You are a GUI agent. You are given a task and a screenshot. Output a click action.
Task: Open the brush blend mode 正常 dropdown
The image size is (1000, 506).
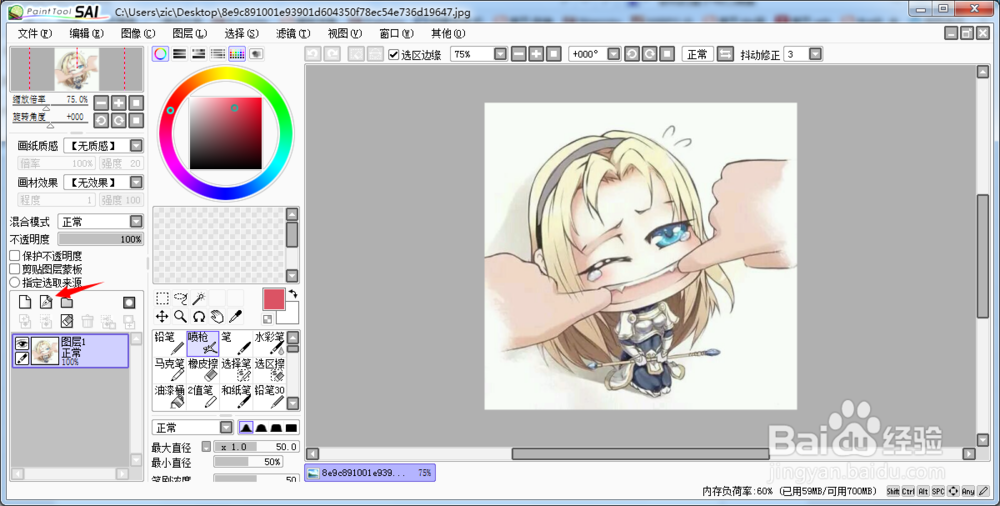point(226,428)
